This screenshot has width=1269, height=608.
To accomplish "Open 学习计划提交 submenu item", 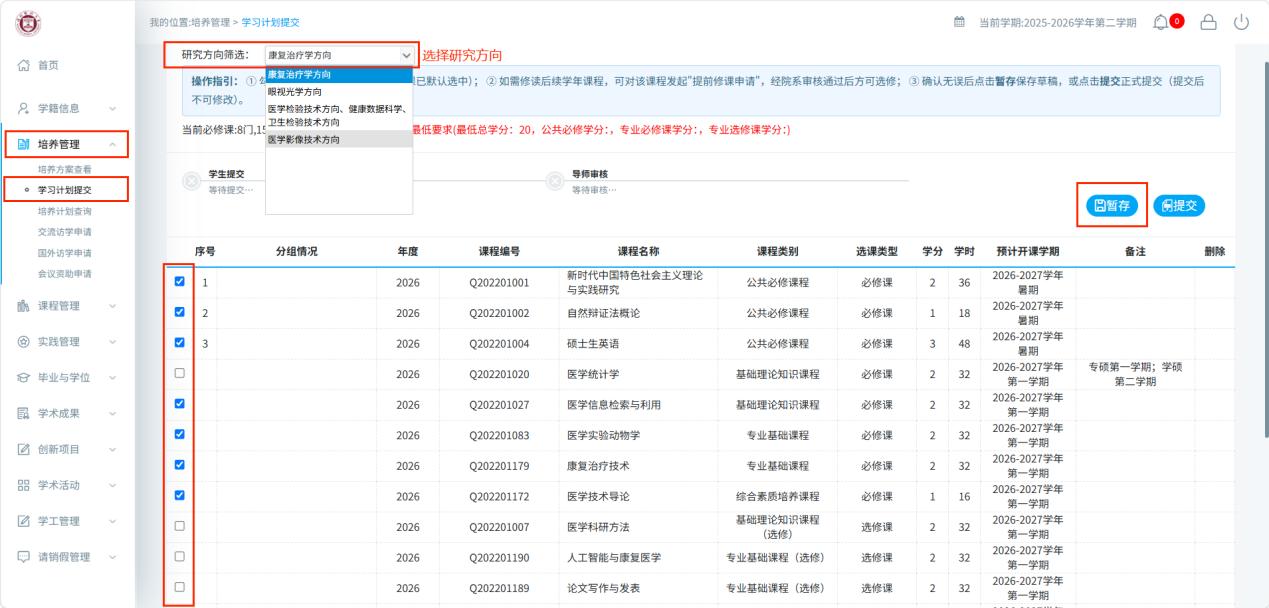I will (64, 190).
